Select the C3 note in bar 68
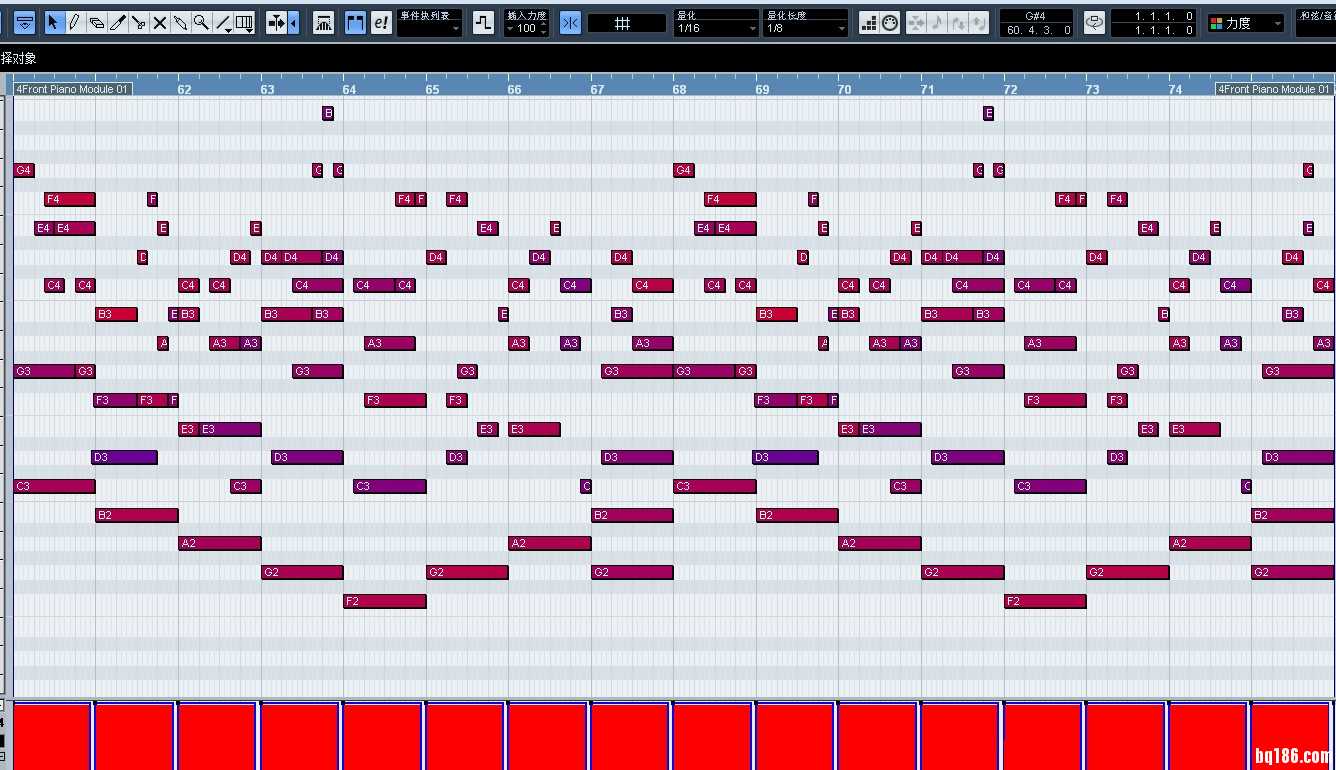The image size is (1336, 770). pyautogui.click(x=715, y=486)
